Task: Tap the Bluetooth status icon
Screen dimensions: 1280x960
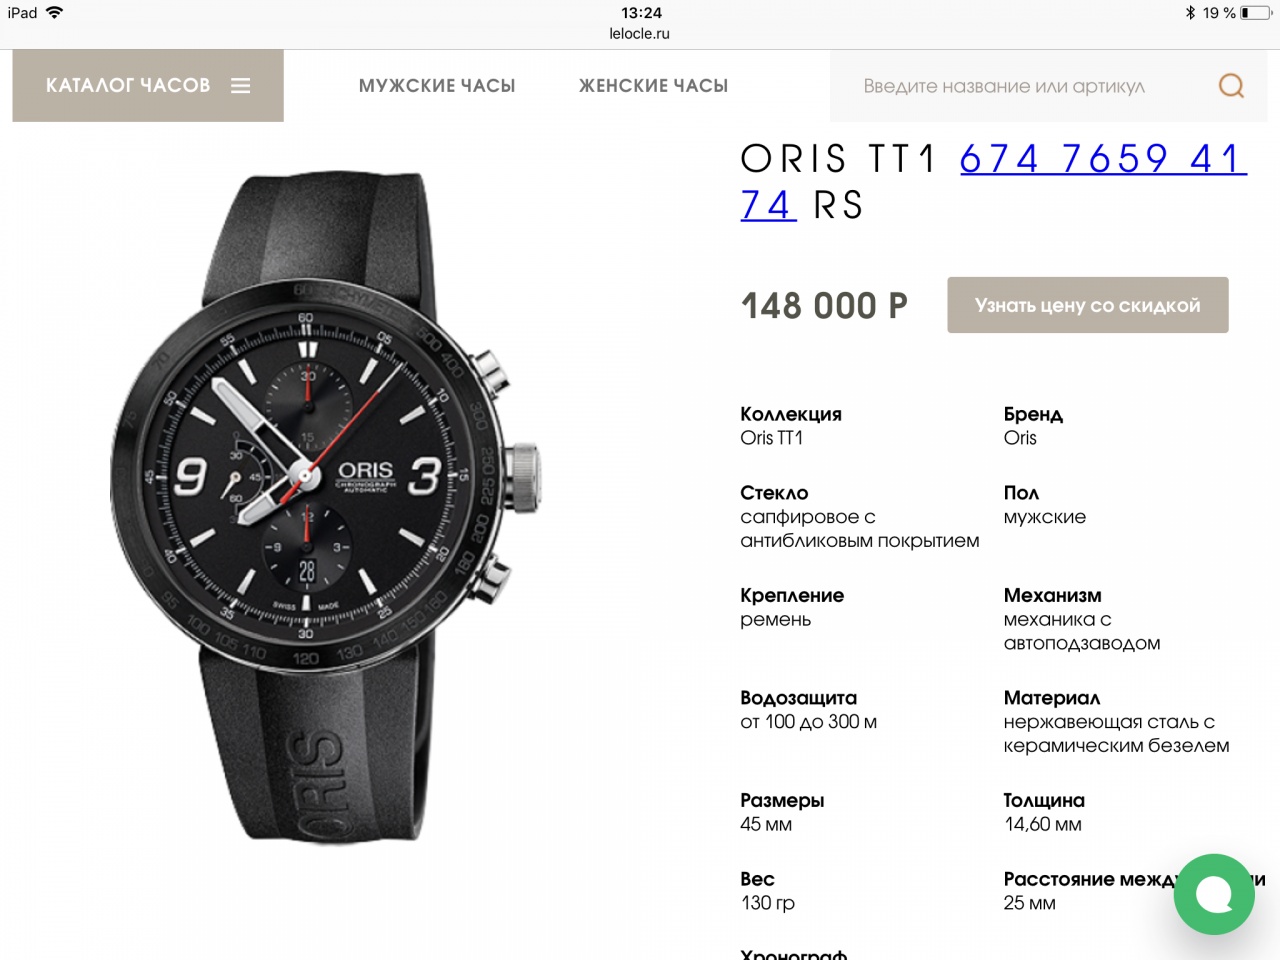Action: click(x=1190, y=13)
